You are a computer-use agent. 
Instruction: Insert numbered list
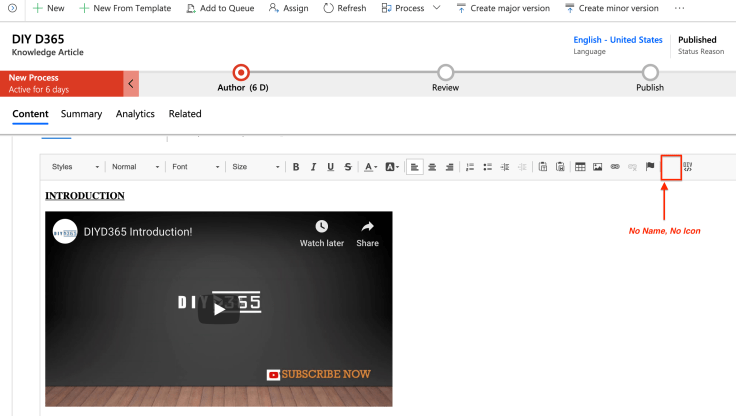[470, 167]
